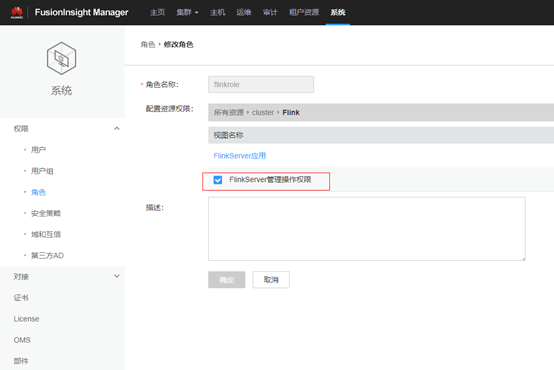The image size is (554, 370).
Task: Click the 角色 breadcrumb link
Action: click(x=148, y=45)
